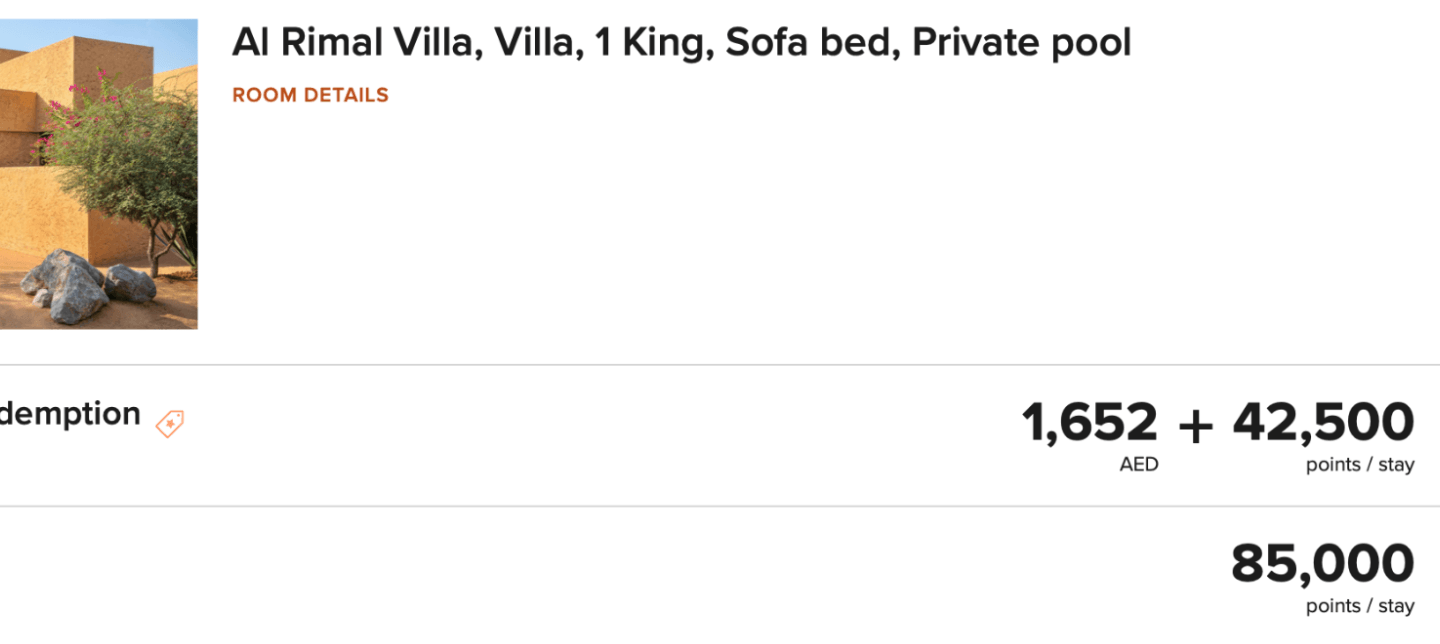Click the Al Rimal Villa photo thumbnail
The width and height of the screenshot is (1440, 644).
[x=98, y=174]
